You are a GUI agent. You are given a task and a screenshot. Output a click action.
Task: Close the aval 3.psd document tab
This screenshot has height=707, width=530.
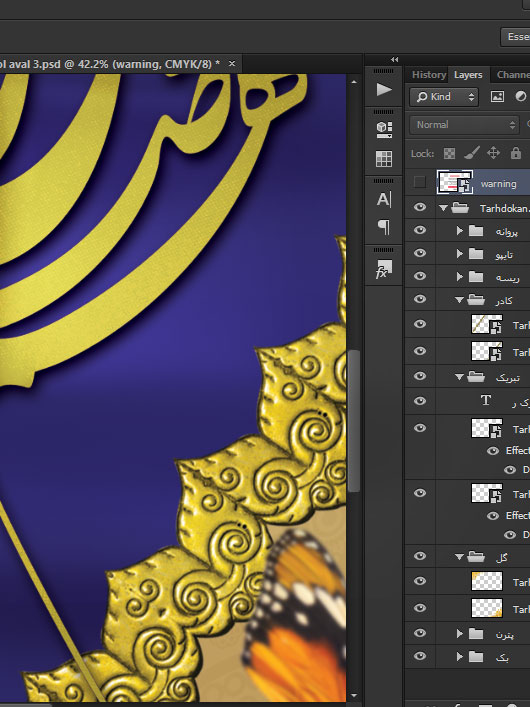[232, 64]
